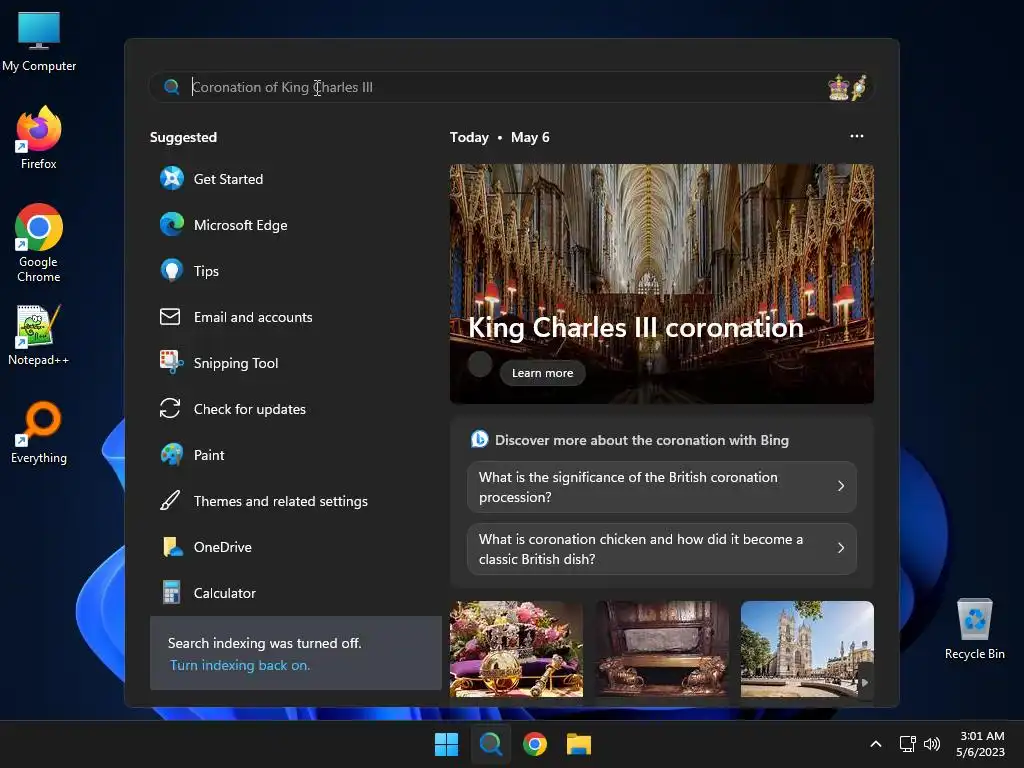Launch Snipping Tool icon
Screen dimensions: 1024x768
(x=172, y=362)
